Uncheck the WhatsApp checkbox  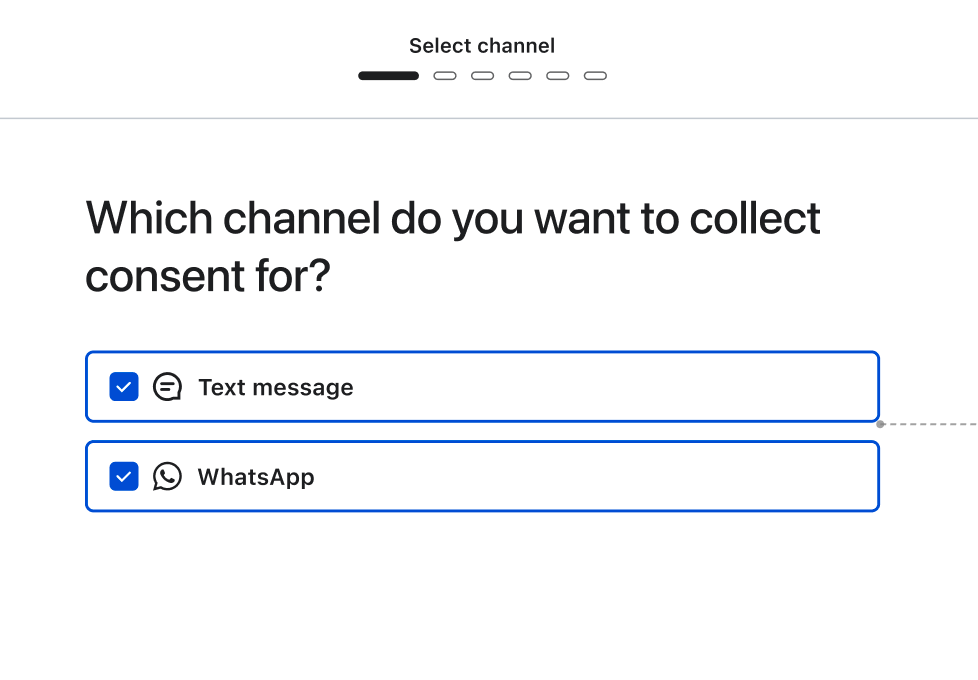[124, 477]
